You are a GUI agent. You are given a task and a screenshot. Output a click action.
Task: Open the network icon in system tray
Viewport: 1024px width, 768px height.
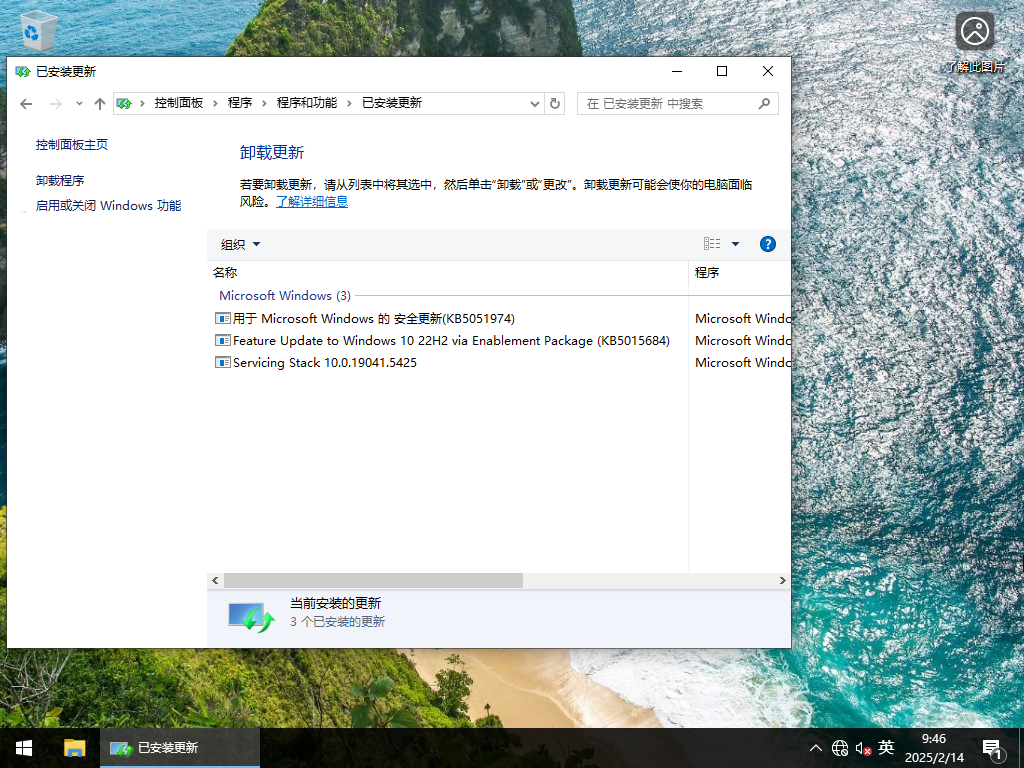tap(840, 747)
